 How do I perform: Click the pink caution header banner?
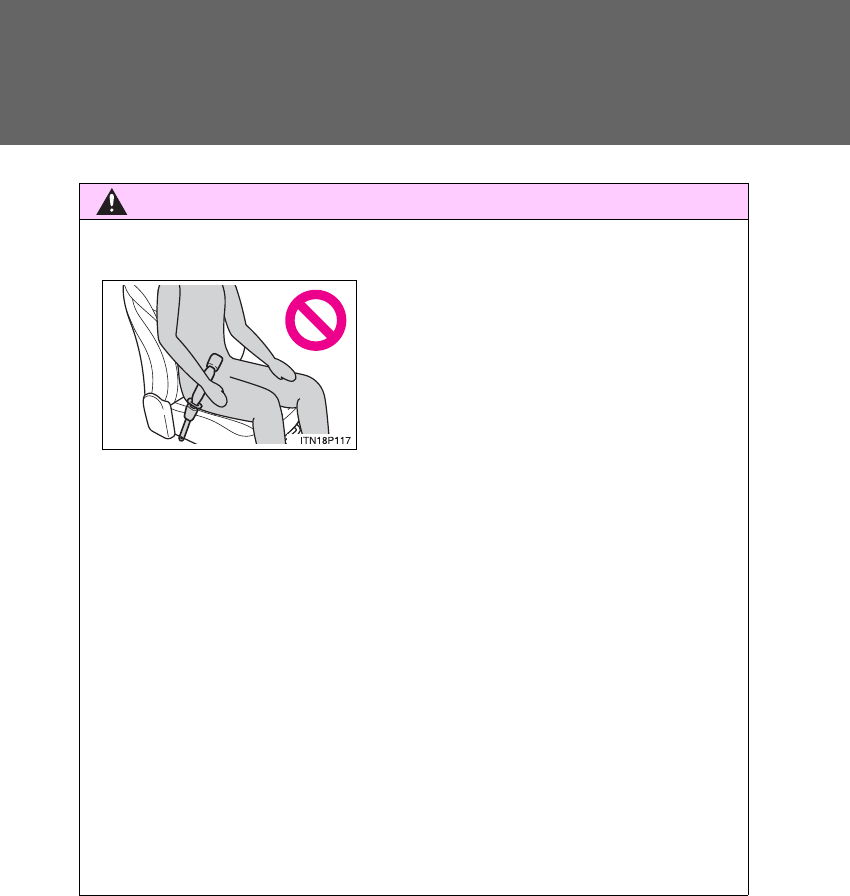pyautogui.click(x=414, y=202)
